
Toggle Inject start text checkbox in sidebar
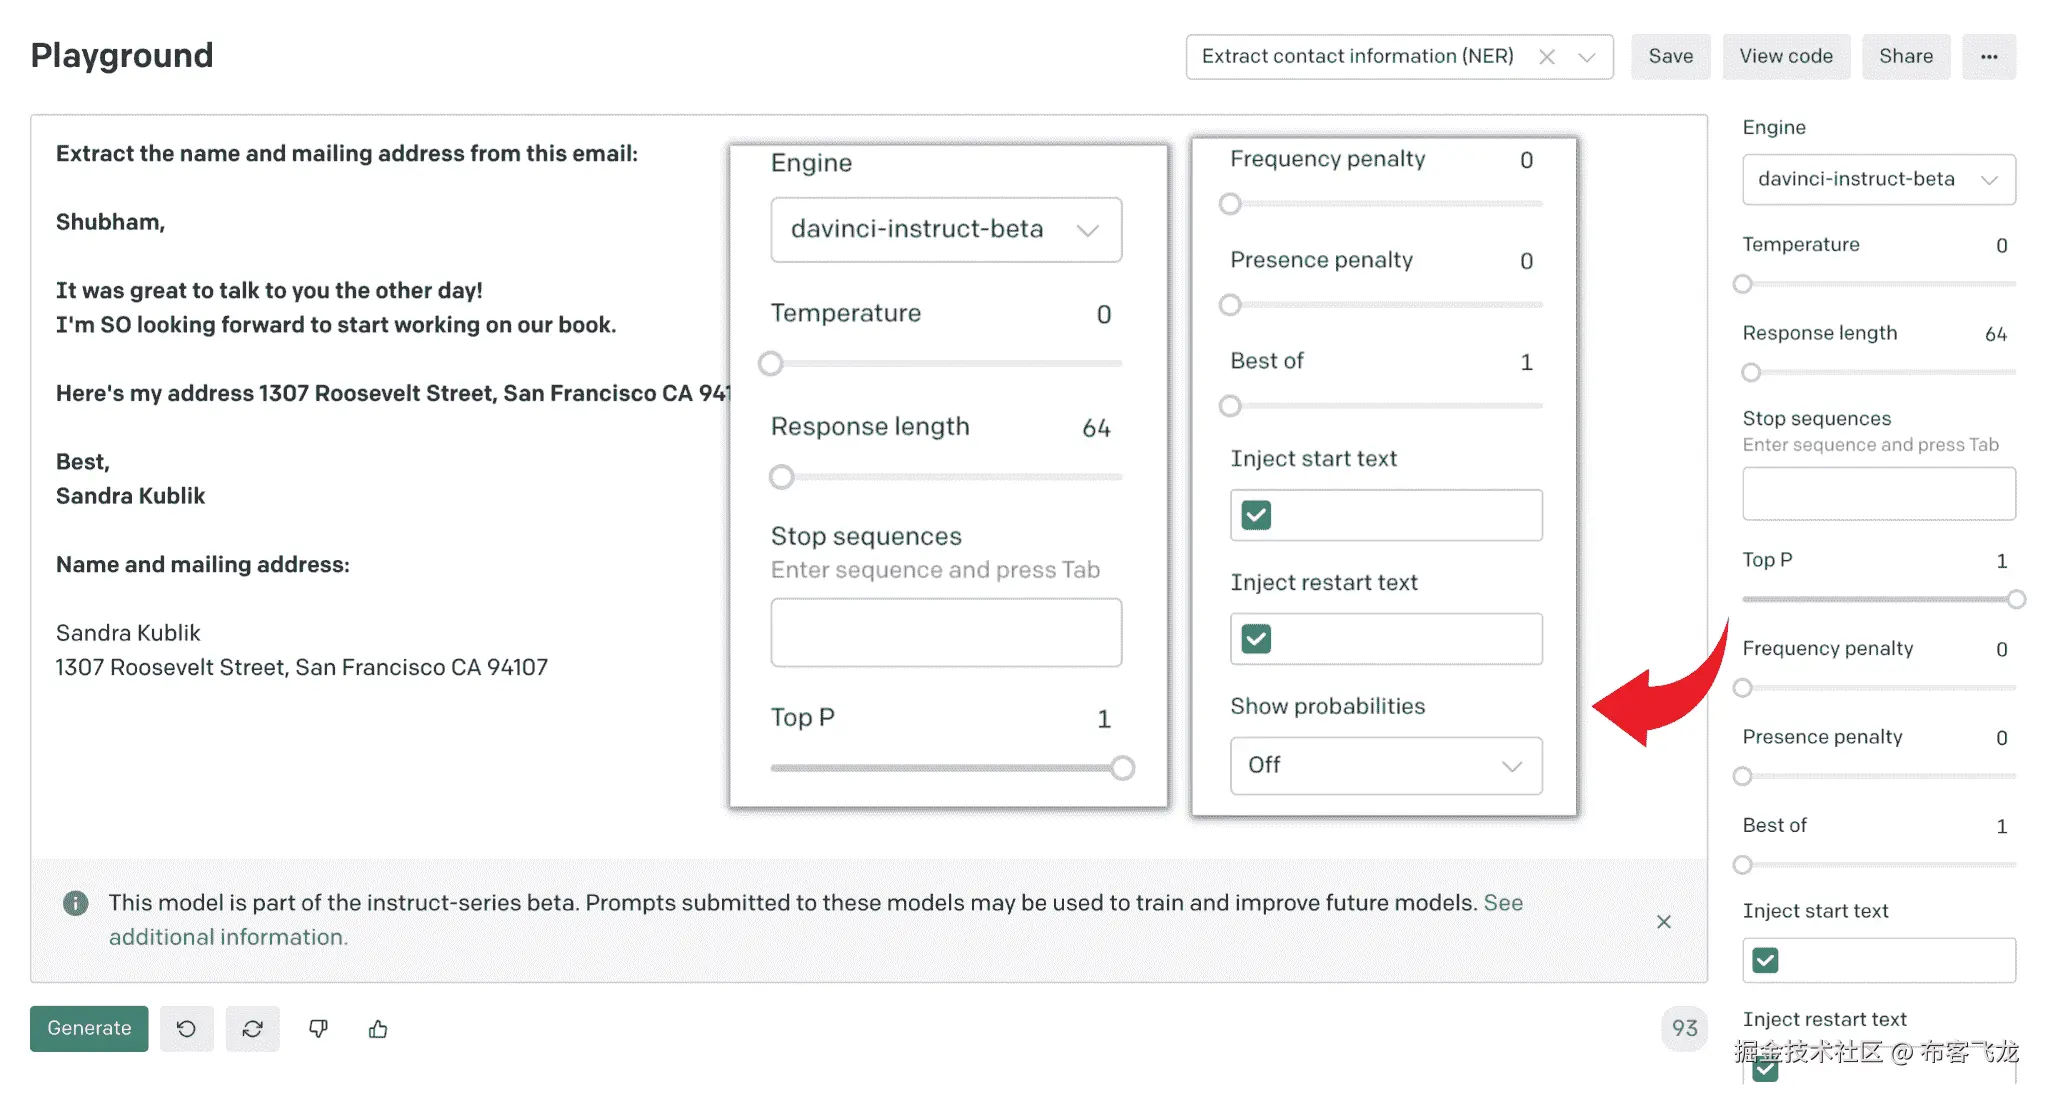[x=1765, y=960]
